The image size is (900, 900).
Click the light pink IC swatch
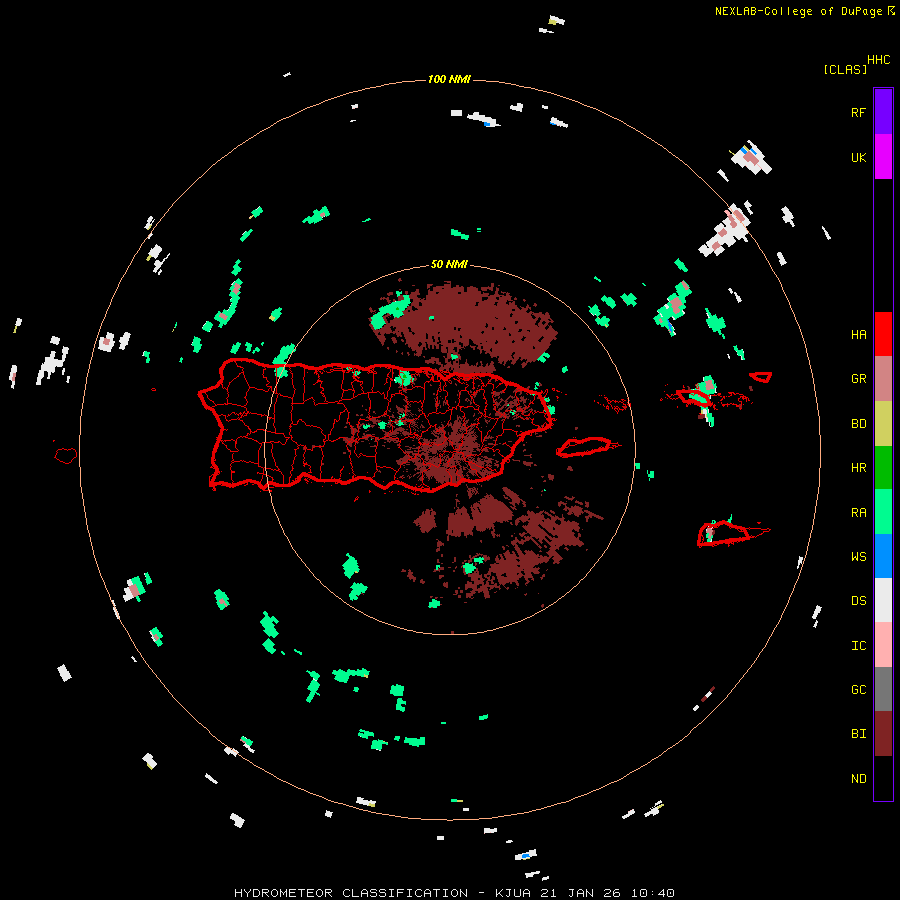[x=883, y=645]
